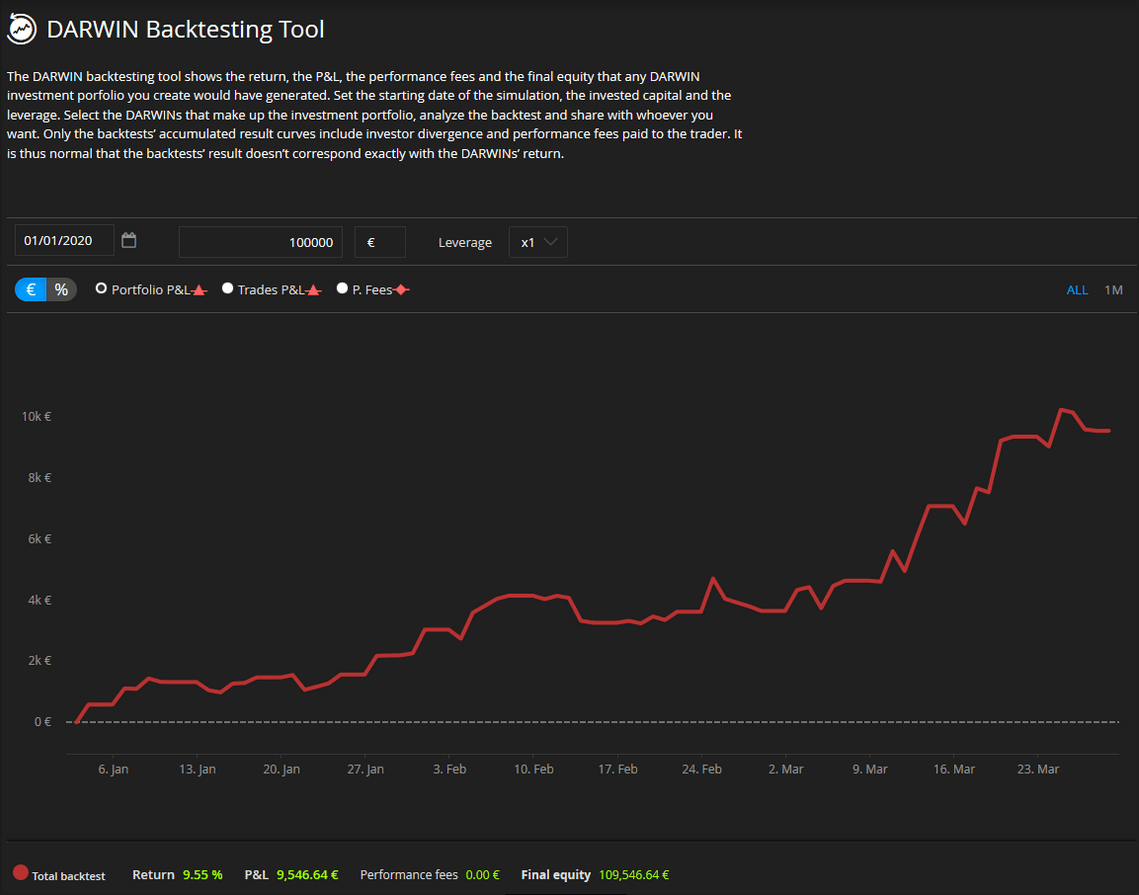
Task: Click the 0 € axis label
Action: click(43, 721)
